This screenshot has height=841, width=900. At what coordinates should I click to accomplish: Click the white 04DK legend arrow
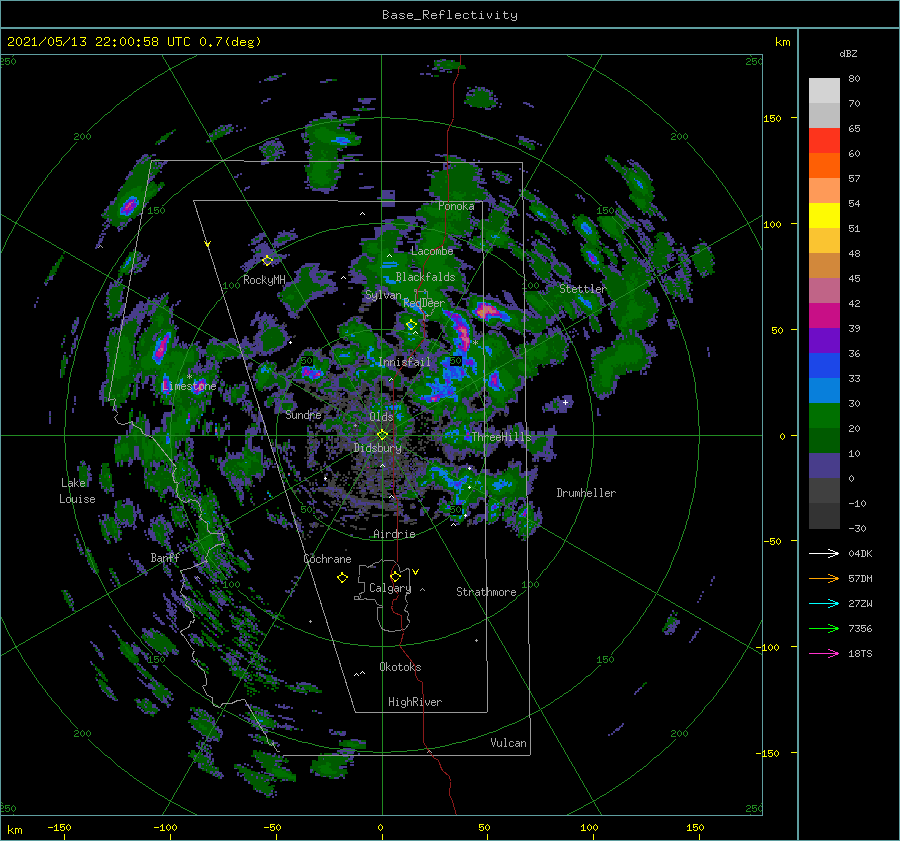[824, 553]
